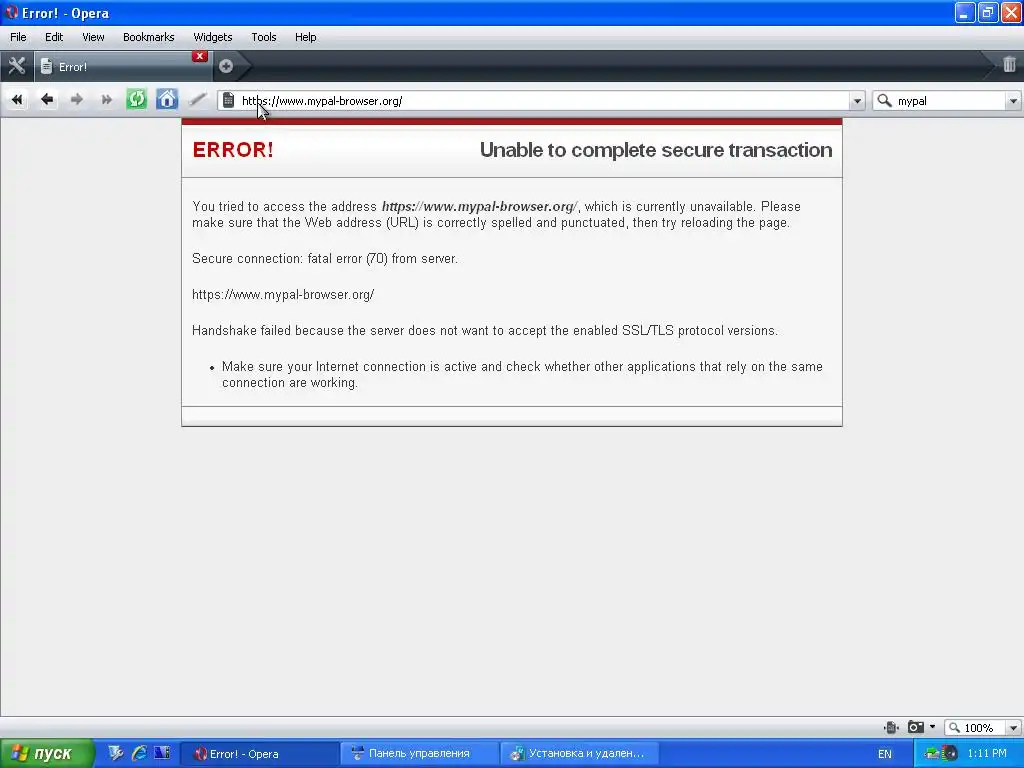Click the red ERROR! heading
This screenshot has height=768, width=1024.
(x=232, y=150)
